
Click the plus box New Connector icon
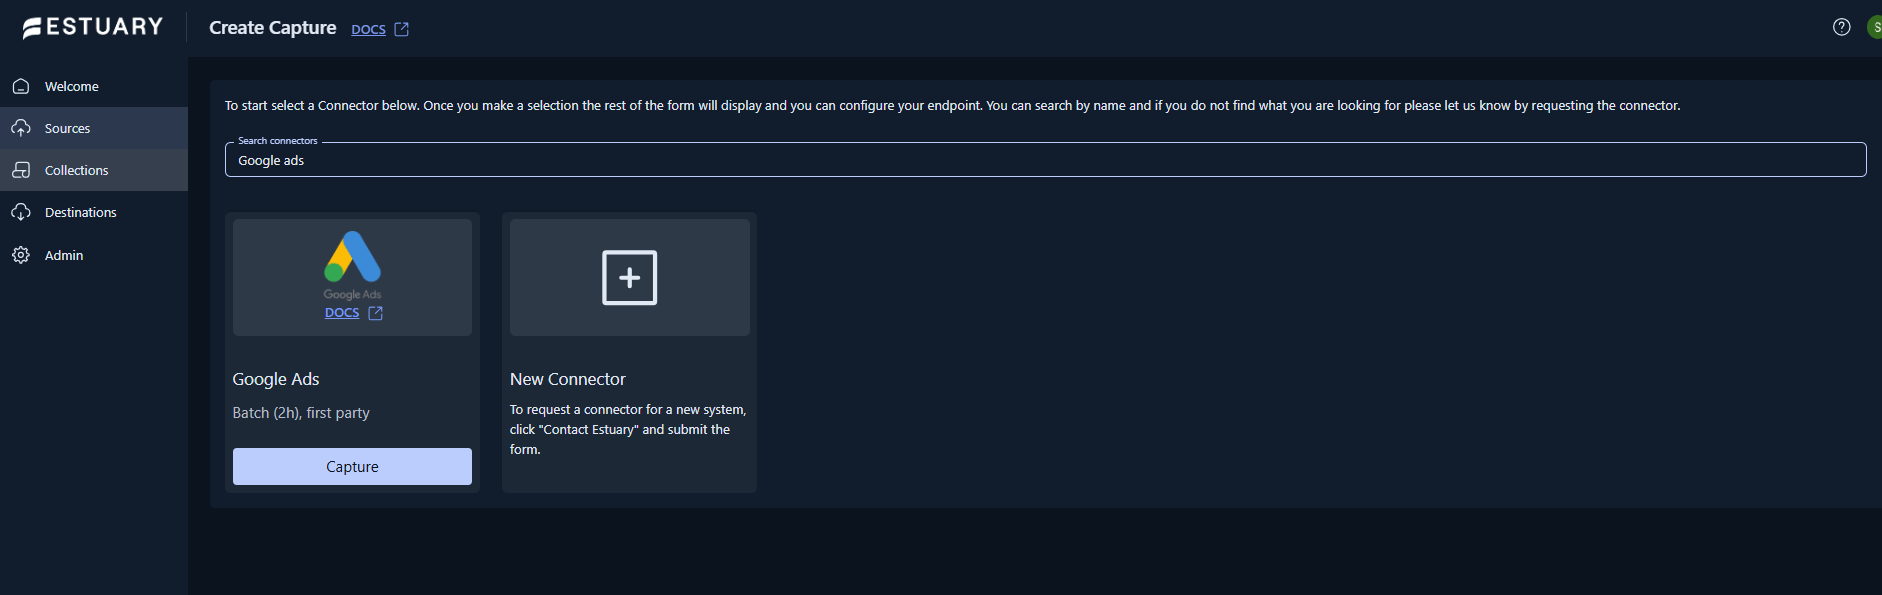click(629, 277)
